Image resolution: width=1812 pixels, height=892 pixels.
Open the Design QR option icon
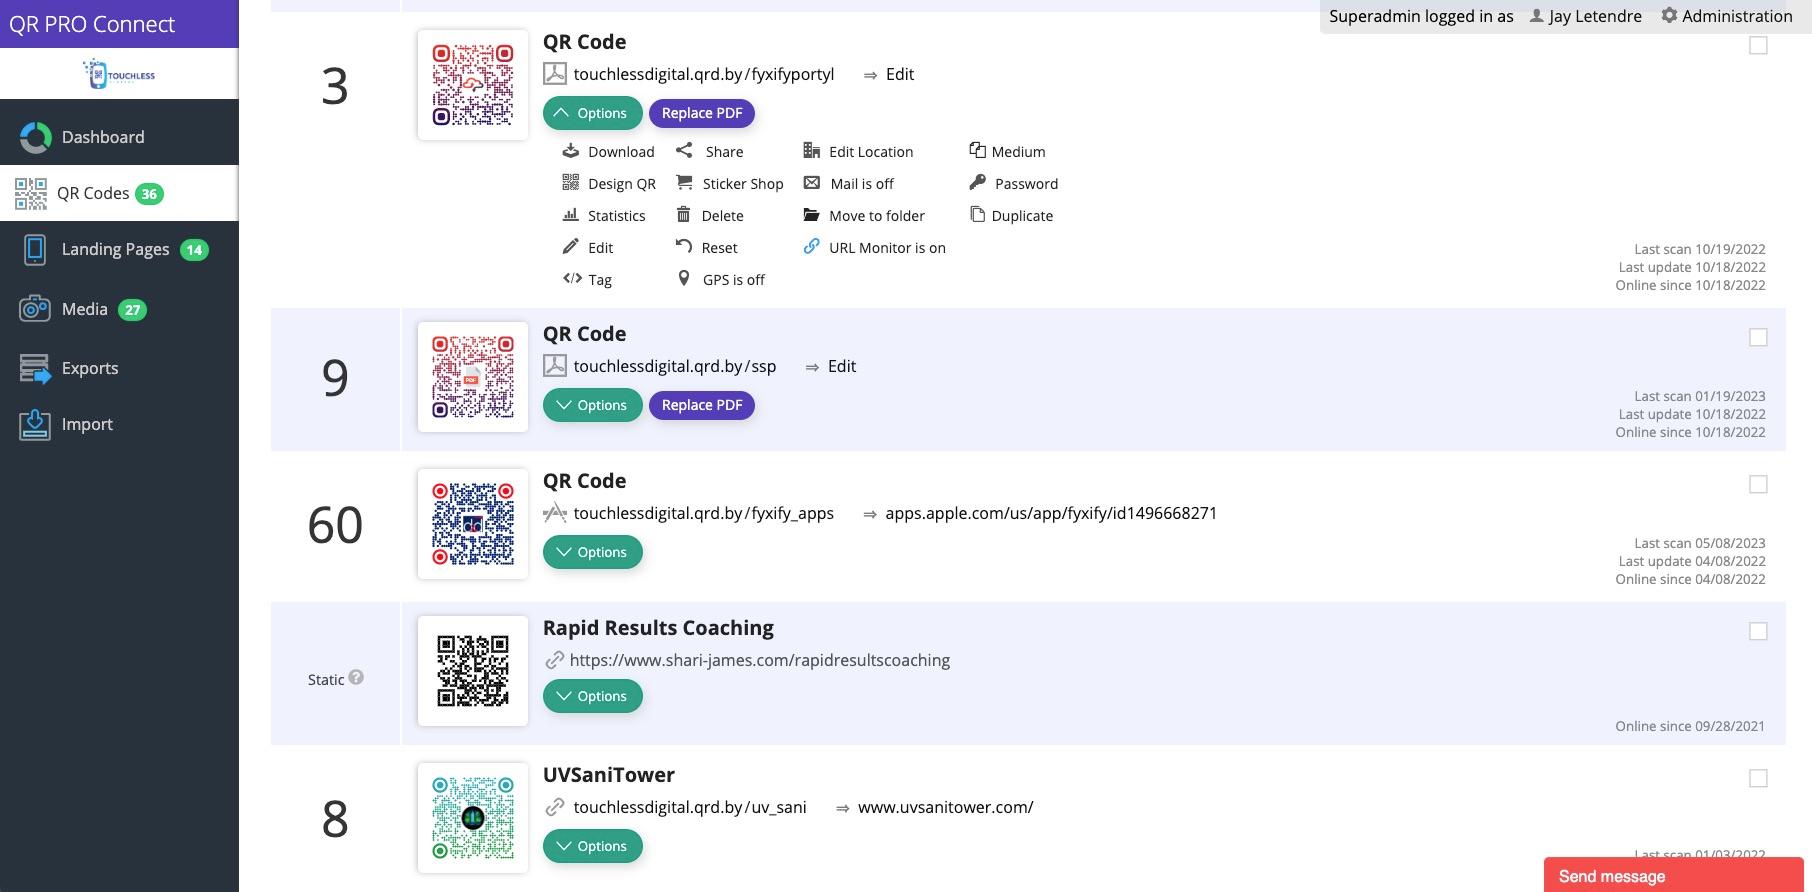point(570,183)
